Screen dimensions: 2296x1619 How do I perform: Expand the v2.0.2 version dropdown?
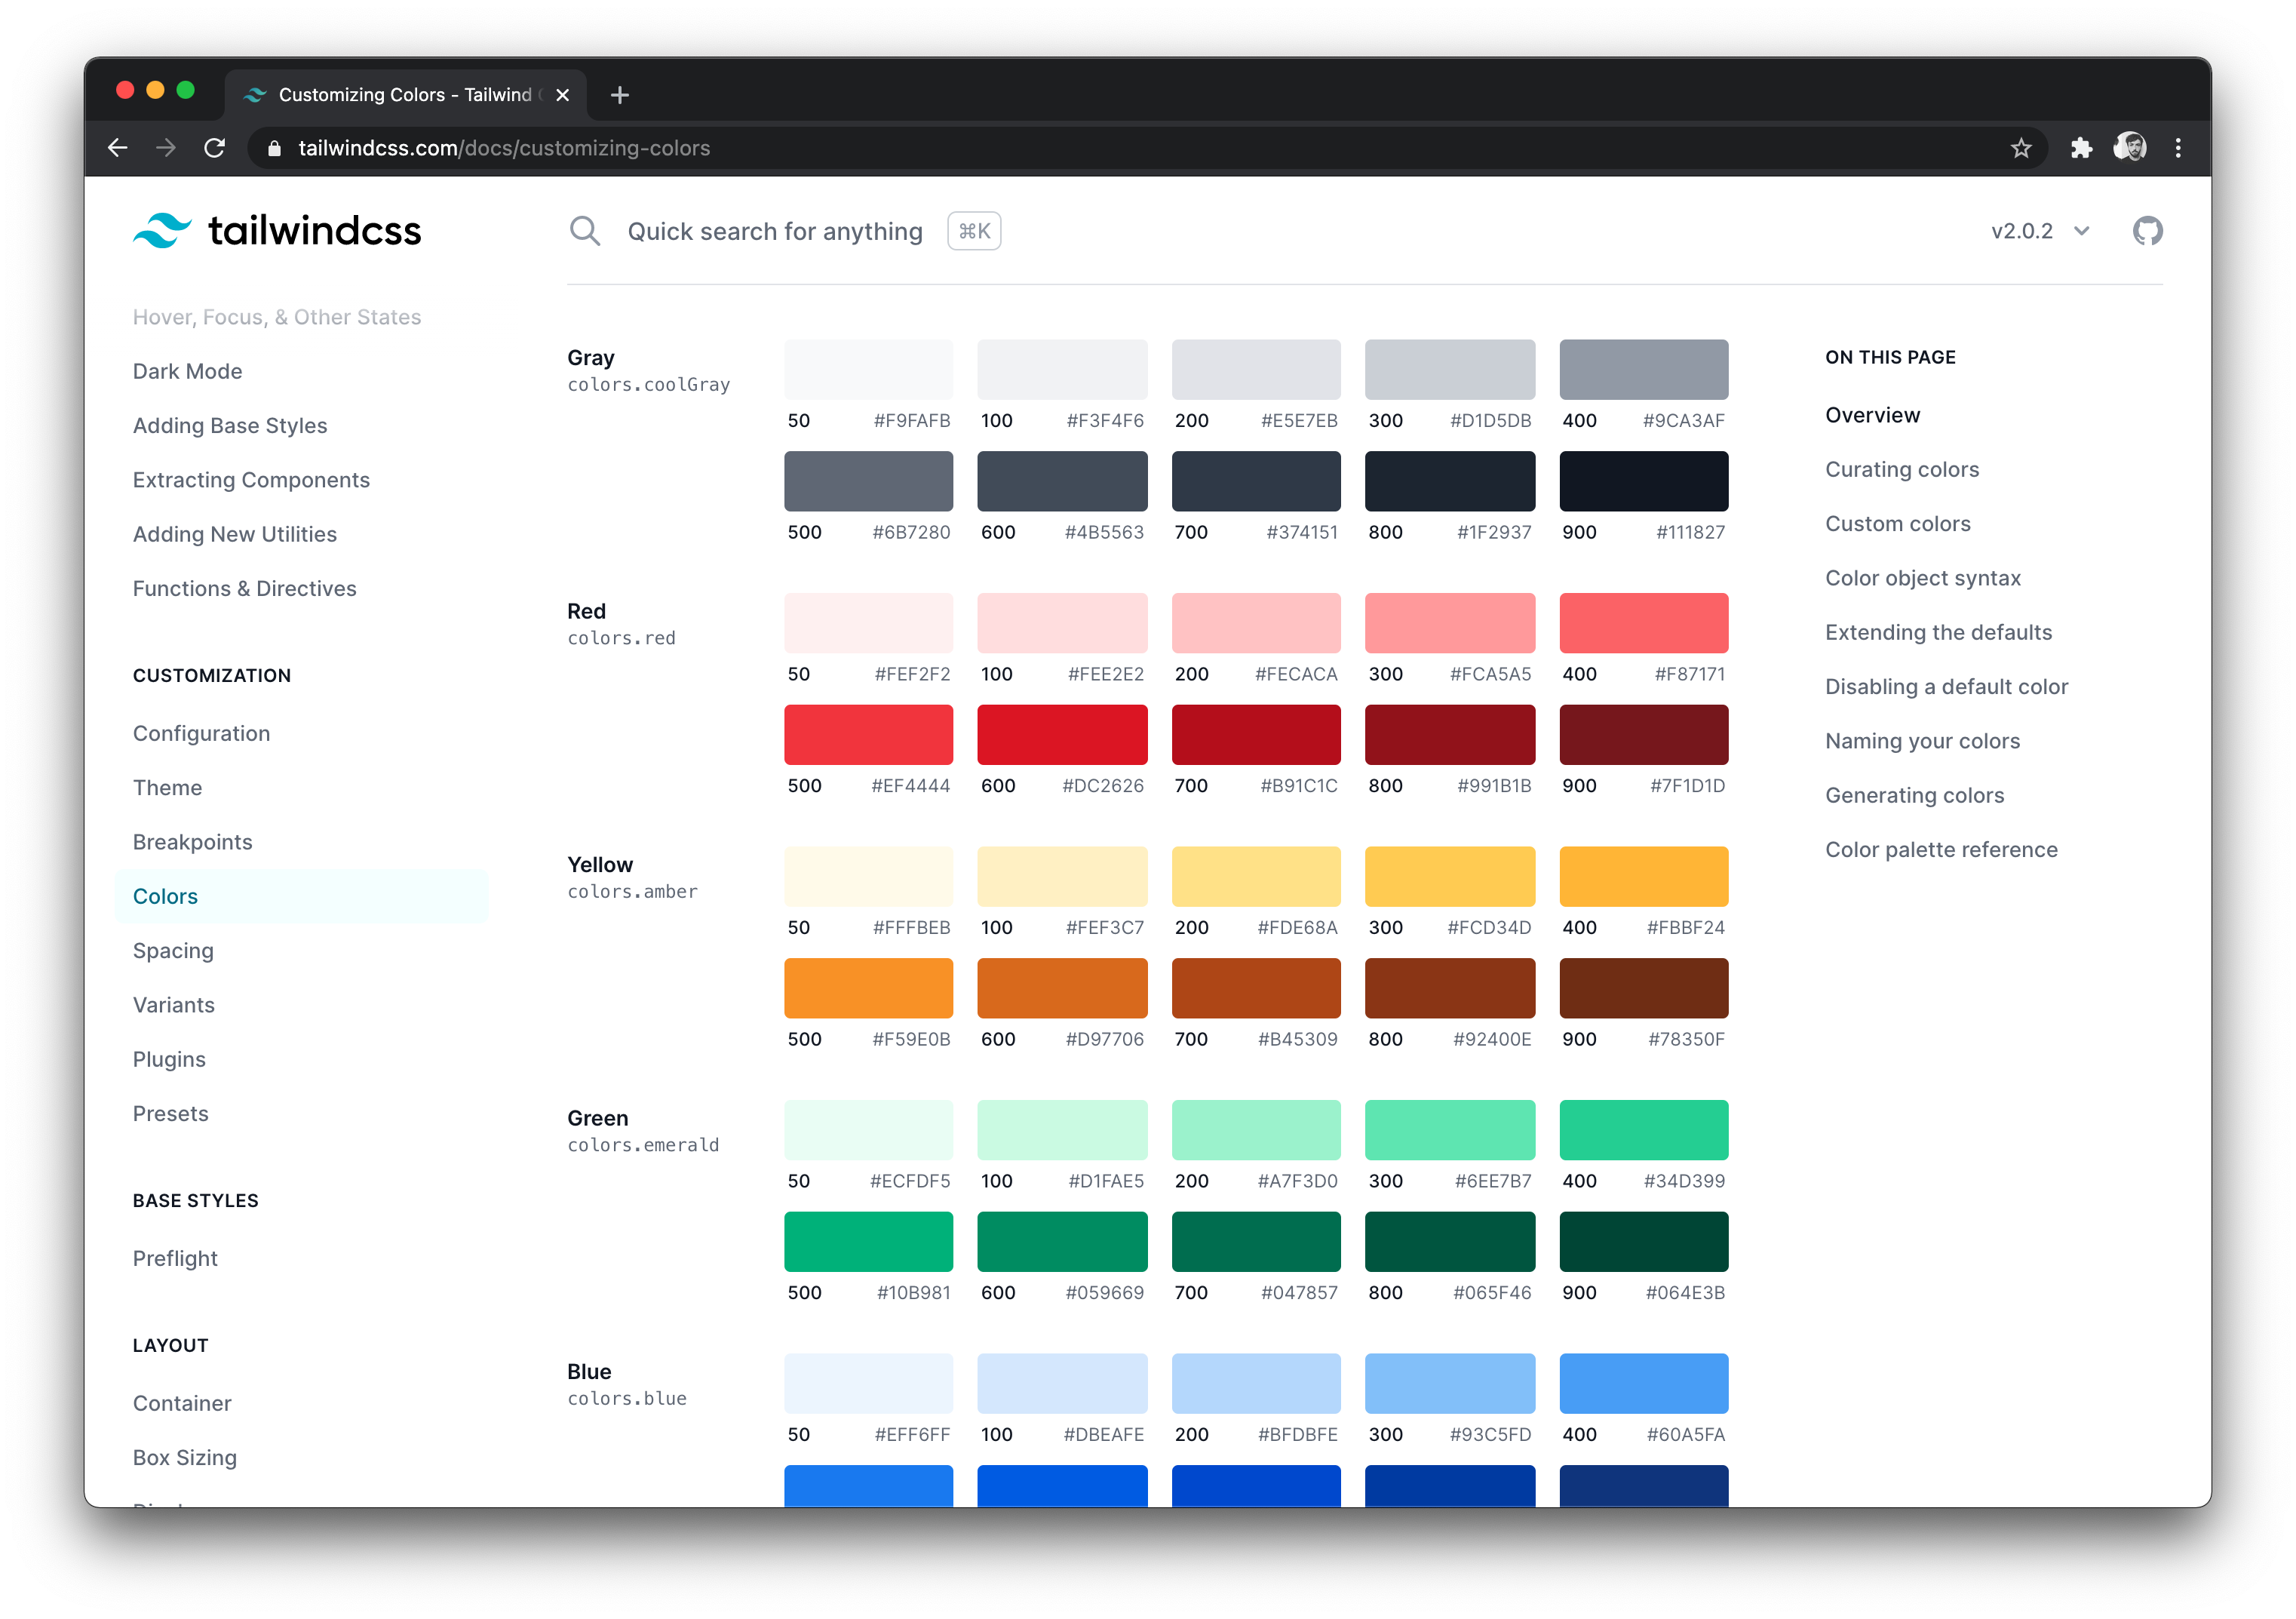pos(2040,231)
